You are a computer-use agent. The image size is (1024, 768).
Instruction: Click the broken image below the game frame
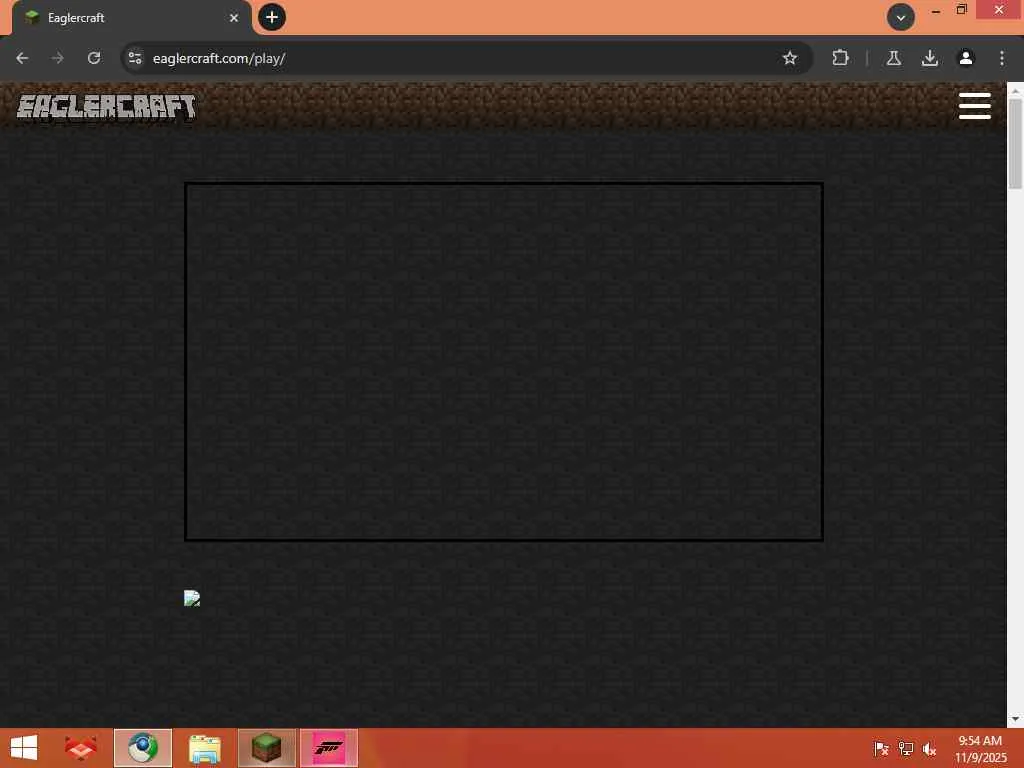click(192, 598)
